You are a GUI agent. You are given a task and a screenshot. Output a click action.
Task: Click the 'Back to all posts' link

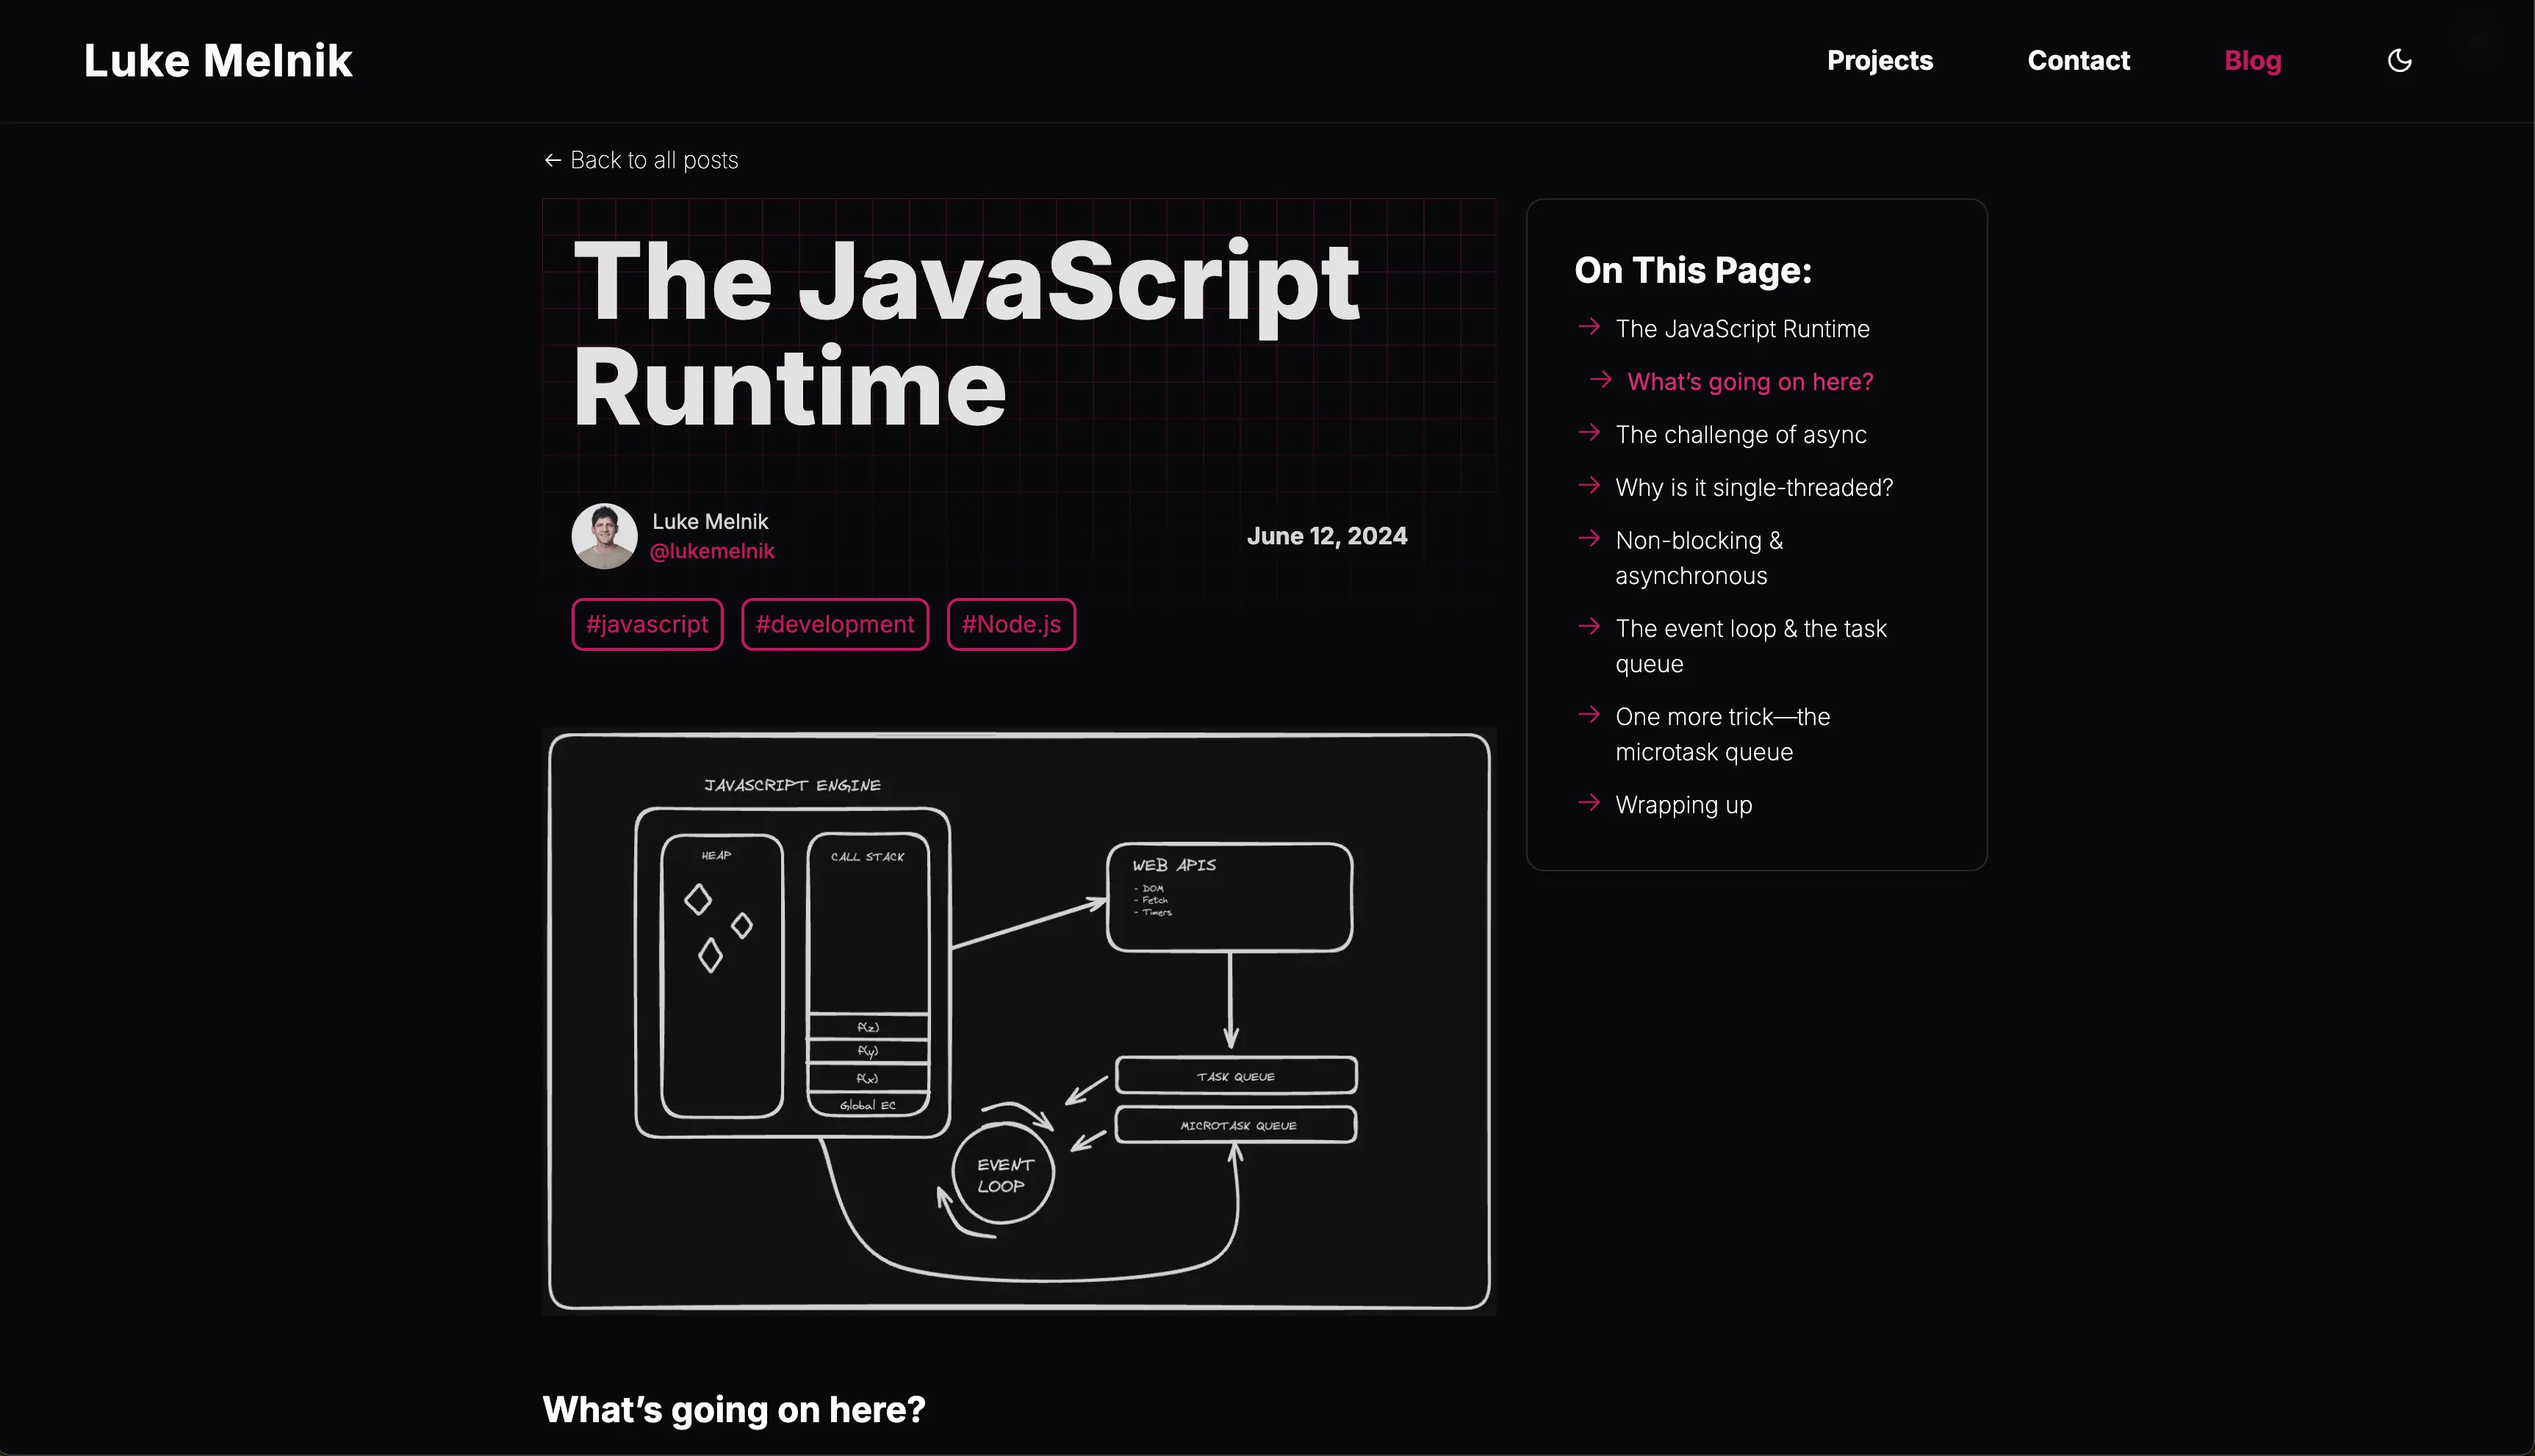[x=653, y=160]
